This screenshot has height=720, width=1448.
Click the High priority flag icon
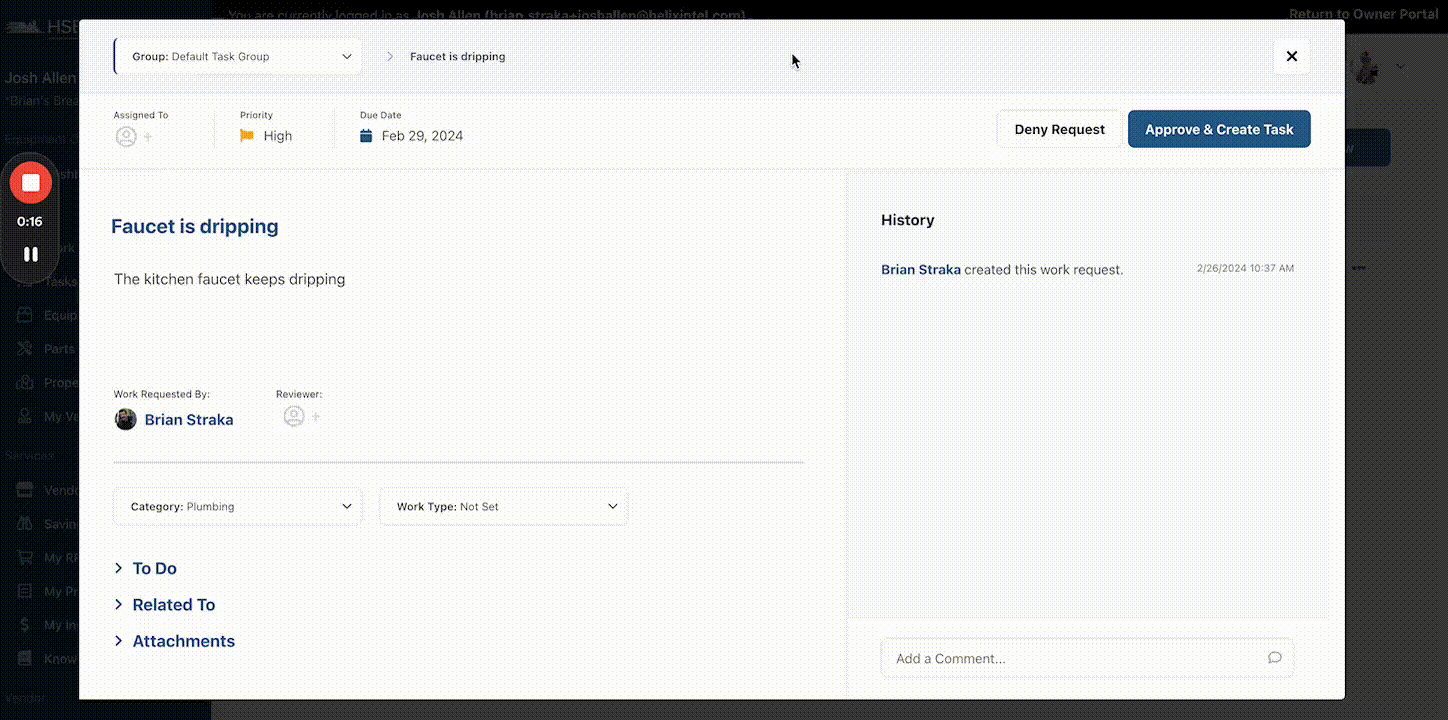tap(247, 136)
